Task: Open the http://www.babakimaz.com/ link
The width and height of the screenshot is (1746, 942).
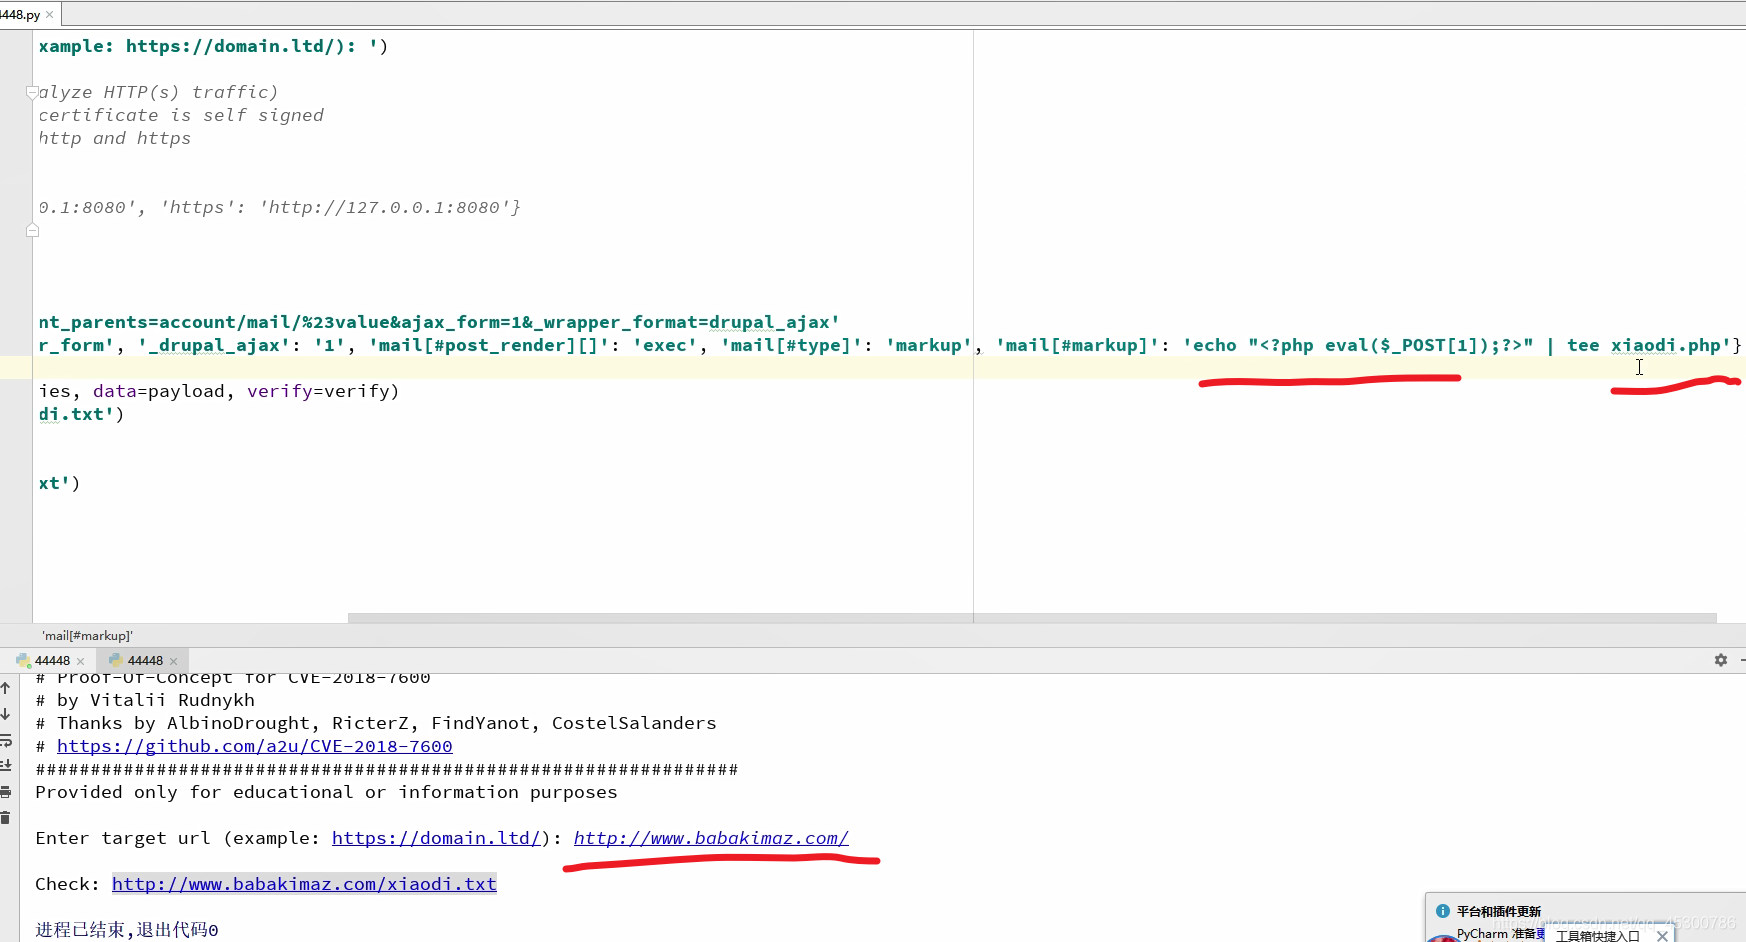Action: [x=711, y=838]
